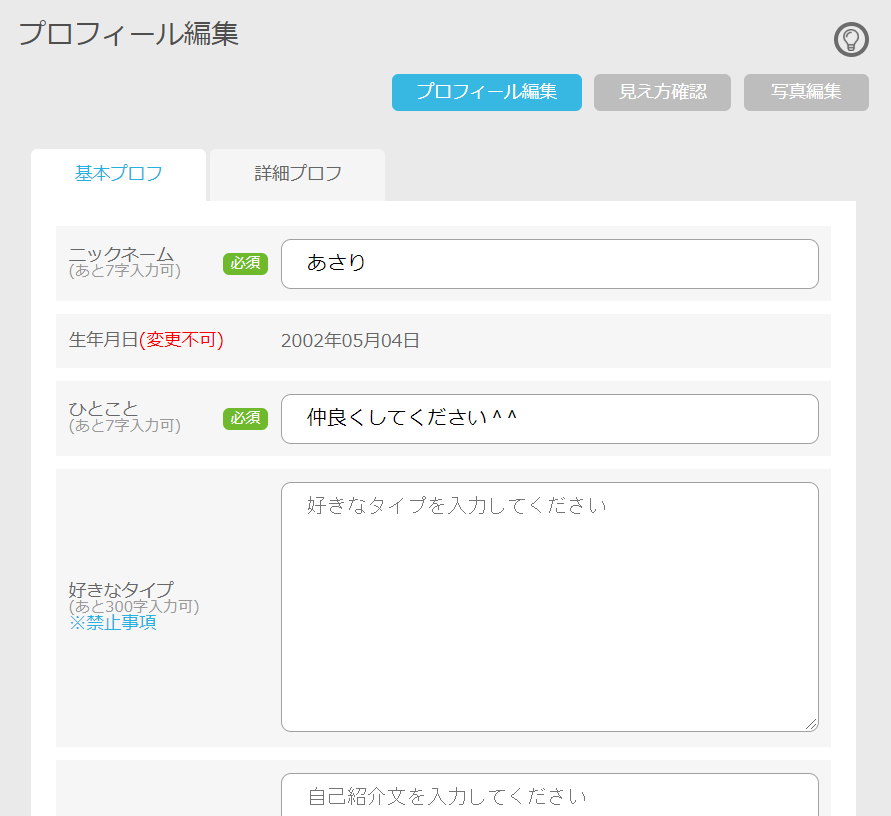The height and width of the screenshot is (816, 891).
Task: Open 写真編集 photo editing
Action: (x=806, y=92)
